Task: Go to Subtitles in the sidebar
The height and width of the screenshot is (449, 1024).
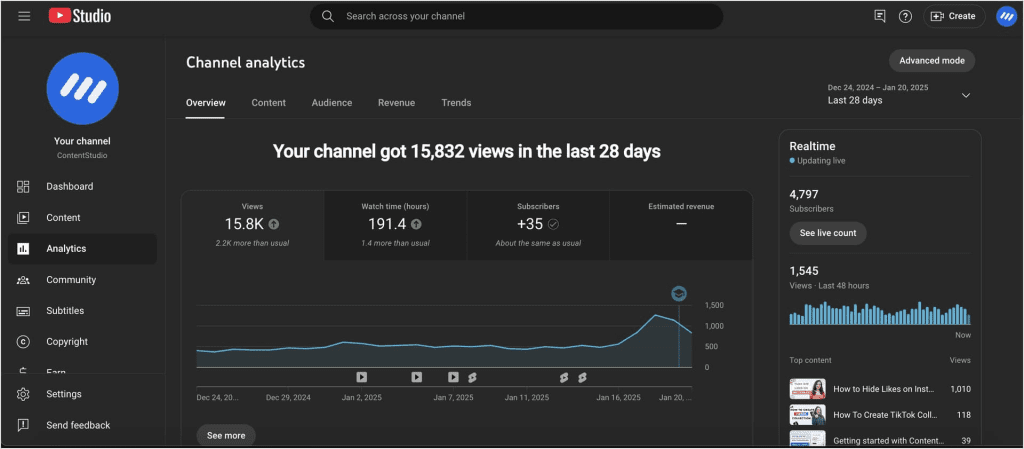Action: tap(65, 311)
